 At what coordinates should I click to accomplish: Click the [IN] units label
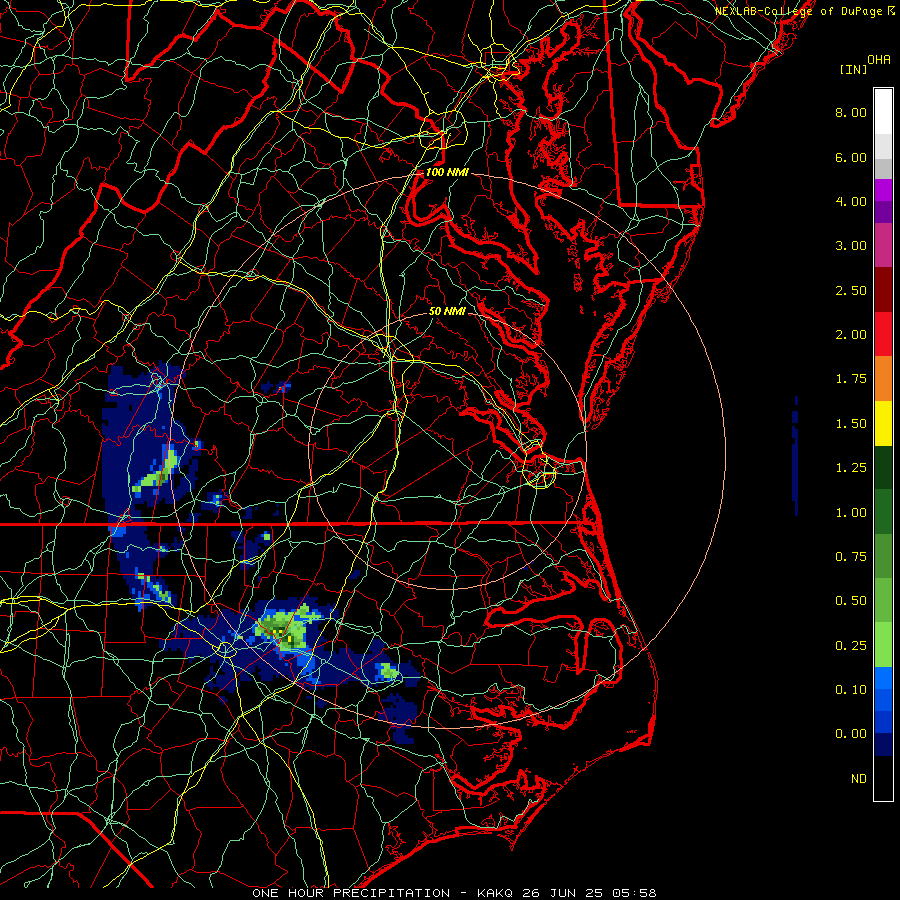pos(853,69)
